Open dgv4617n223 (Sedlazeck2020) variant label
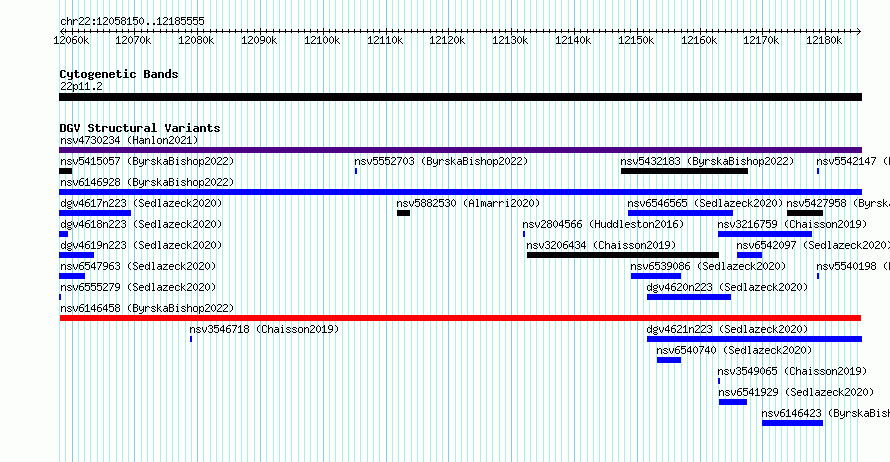The image size is (890, 462). 141,203
